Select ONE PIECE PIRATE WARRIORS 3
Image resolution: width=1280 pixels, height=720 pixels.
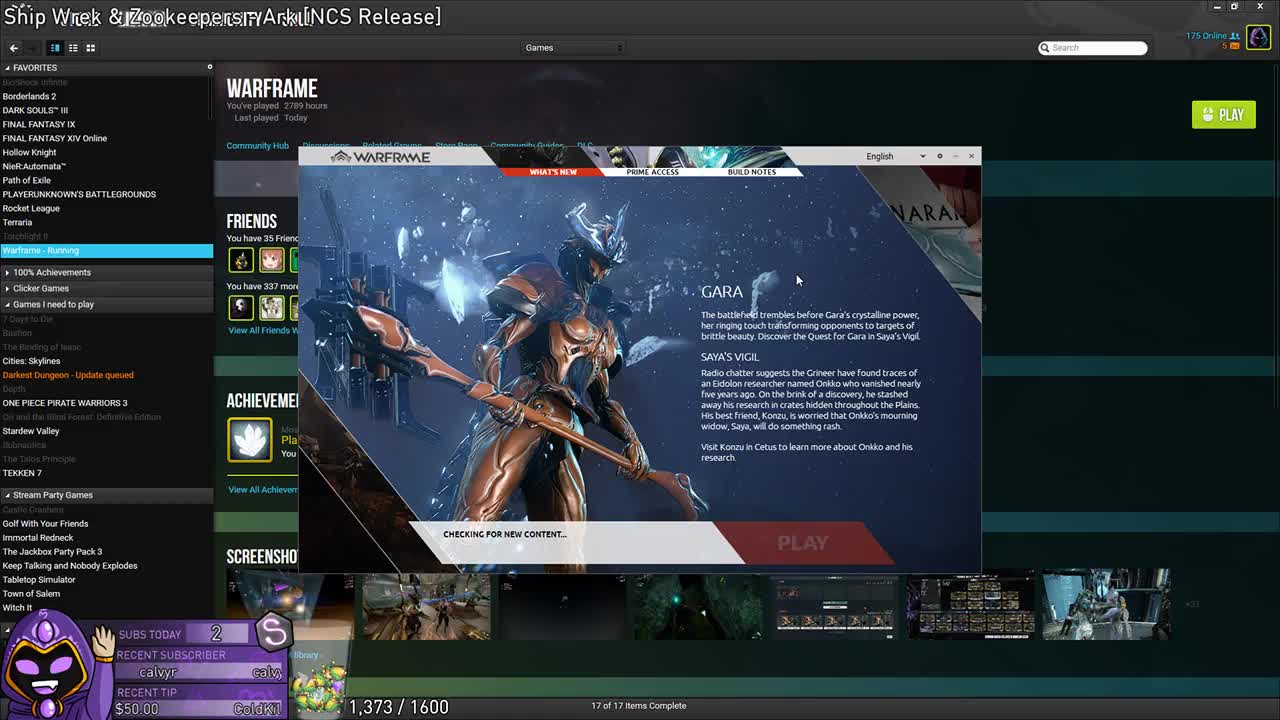click(65, 403)
